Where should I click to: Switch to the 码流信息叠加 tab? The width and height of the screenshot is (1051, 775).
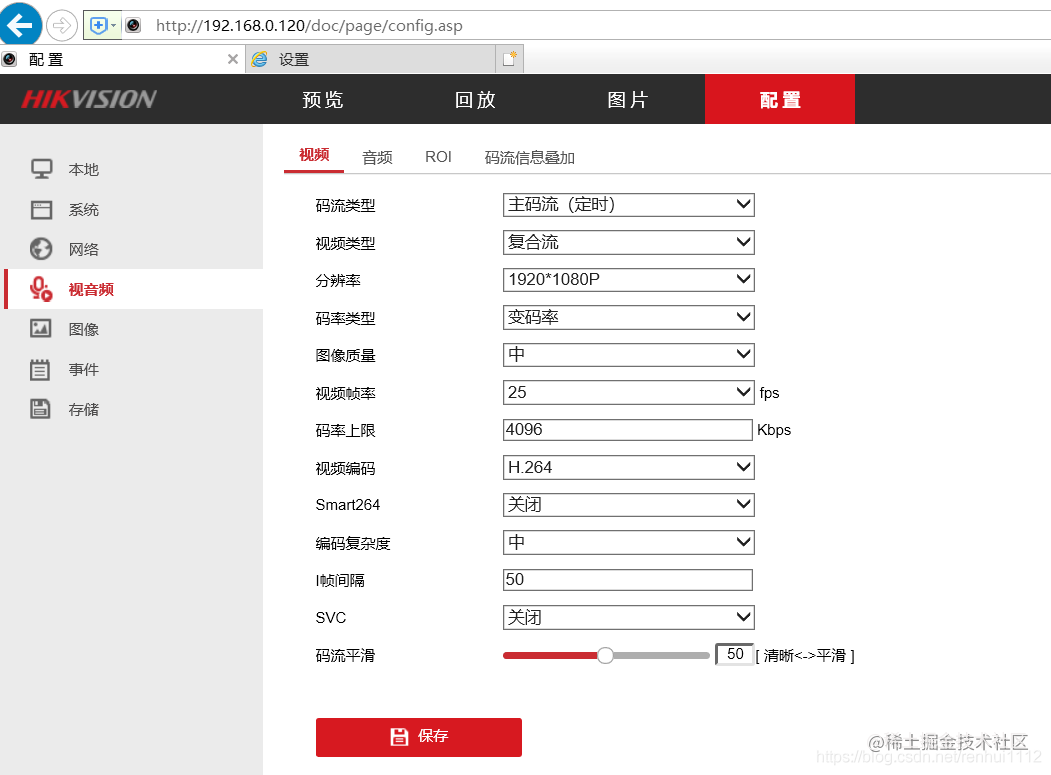point(528,156)
